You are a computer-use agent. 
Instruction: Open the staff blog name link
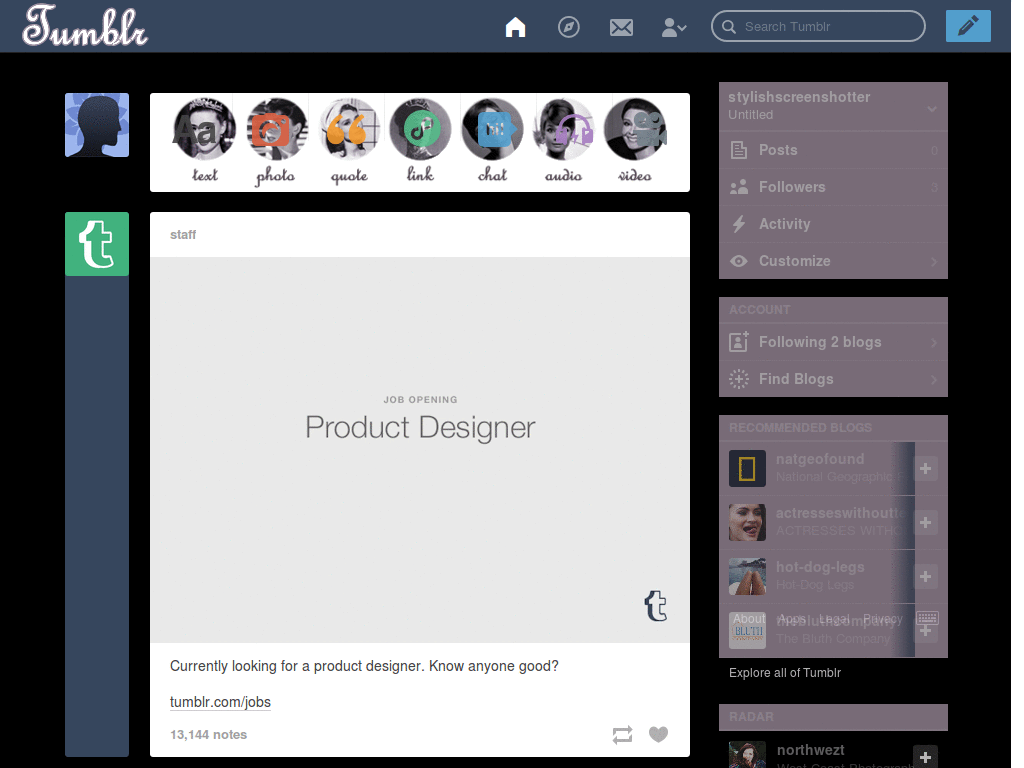click(x=183, y=234)
